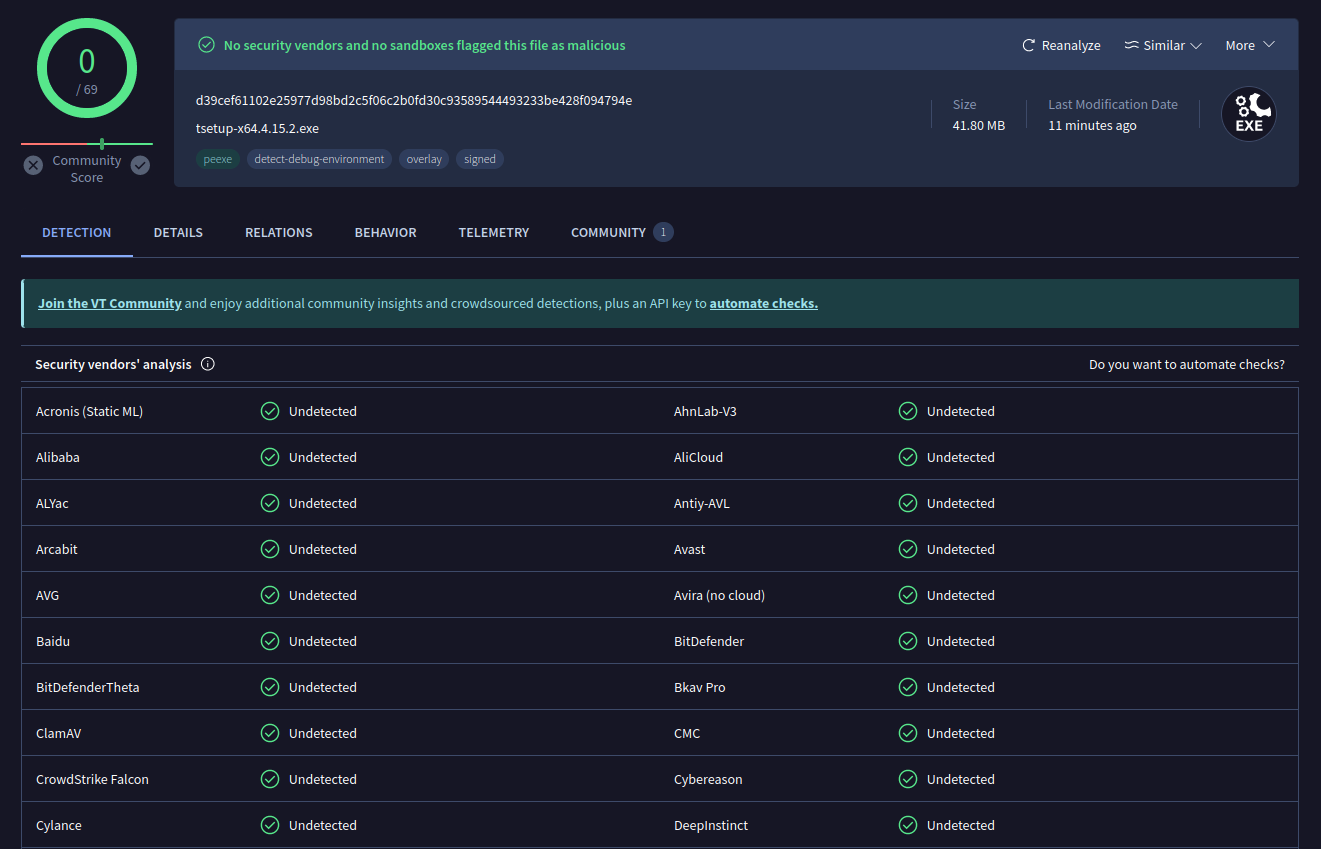Click the Bkav Pro undetected check icon
1321x849 pixels.
908,687
